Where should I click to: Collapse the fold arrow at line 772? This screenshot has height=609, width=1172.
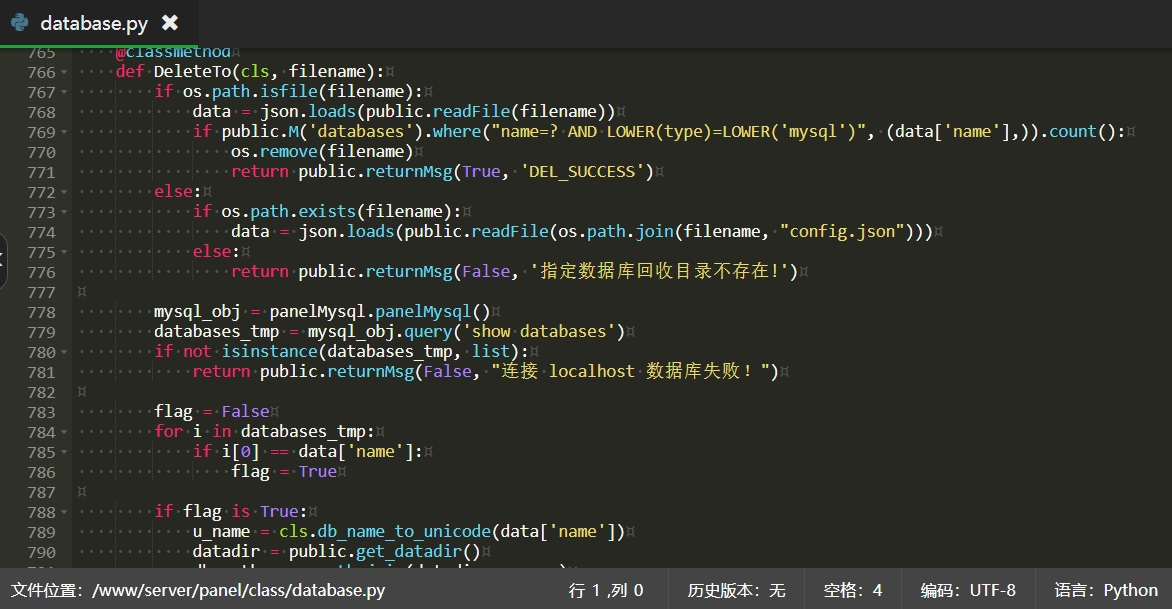[x=64, y=193]
